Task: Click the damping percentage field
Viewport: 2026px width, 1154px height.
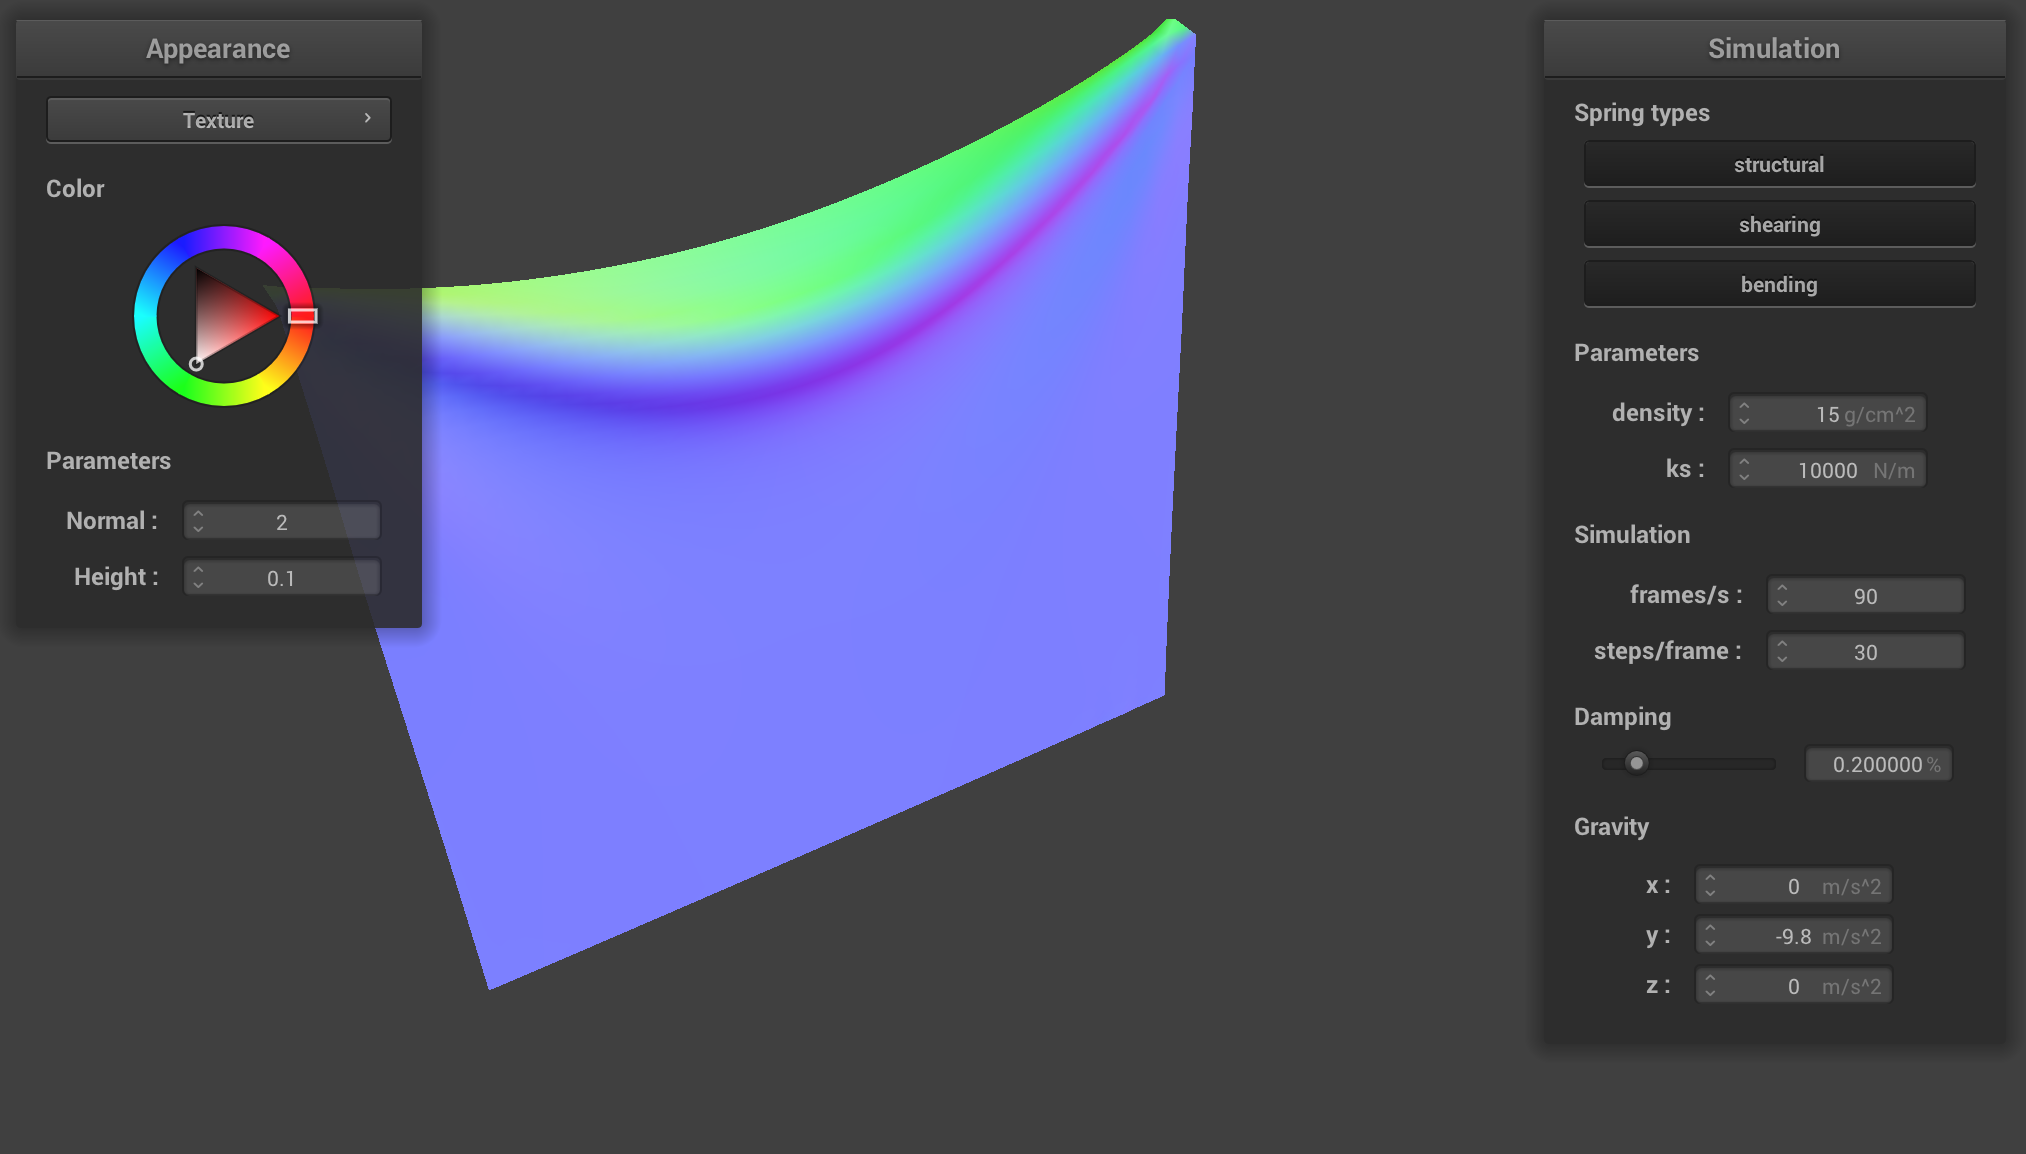Action: 1878,764
